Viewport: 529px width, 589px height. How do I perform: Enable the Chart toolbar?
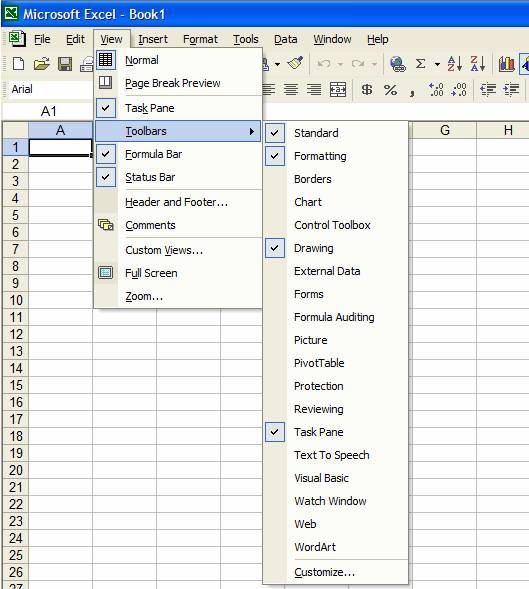tap(336, 202)
